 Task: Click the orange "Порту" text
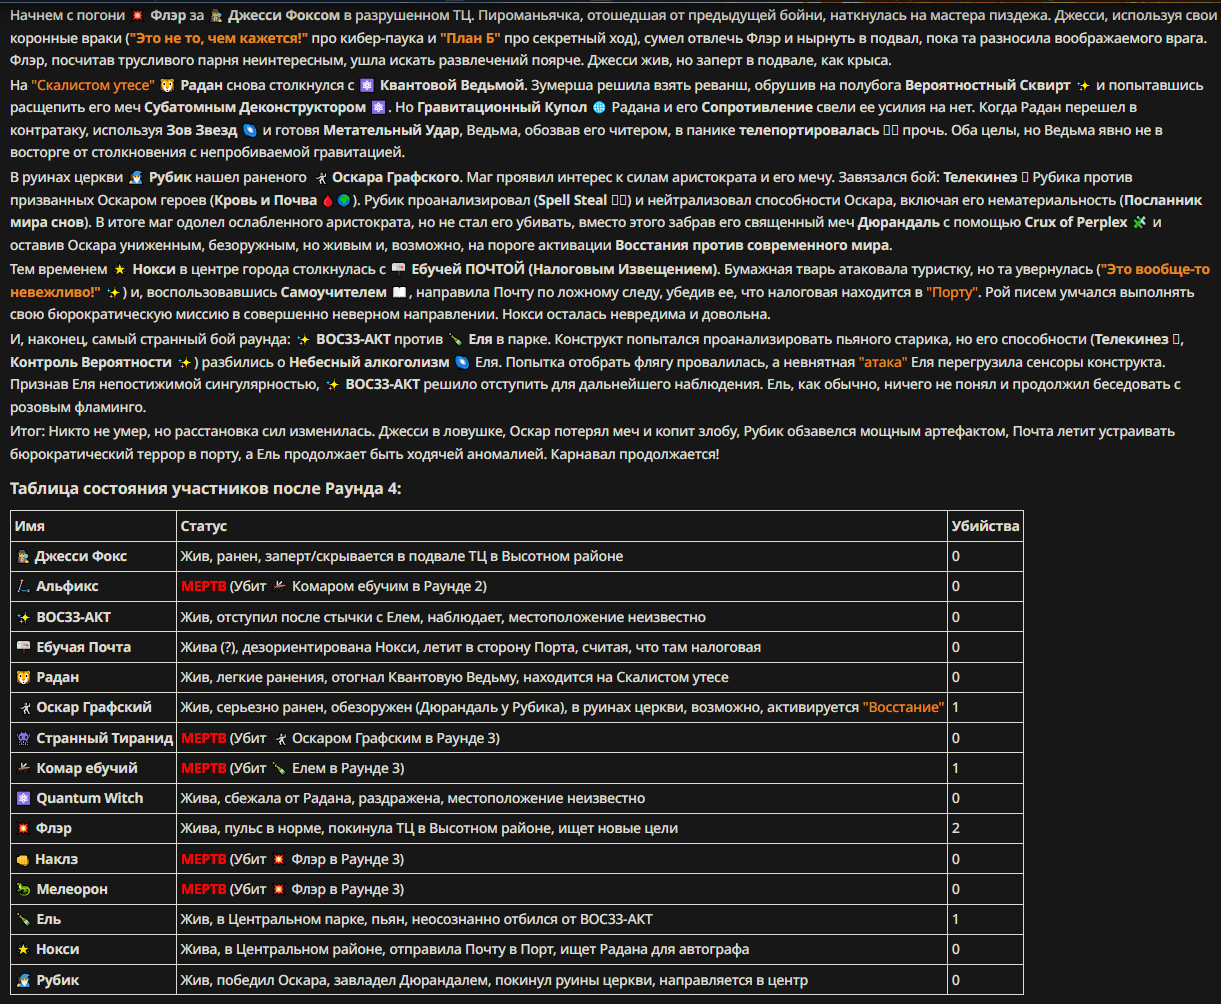pos(951,291)
